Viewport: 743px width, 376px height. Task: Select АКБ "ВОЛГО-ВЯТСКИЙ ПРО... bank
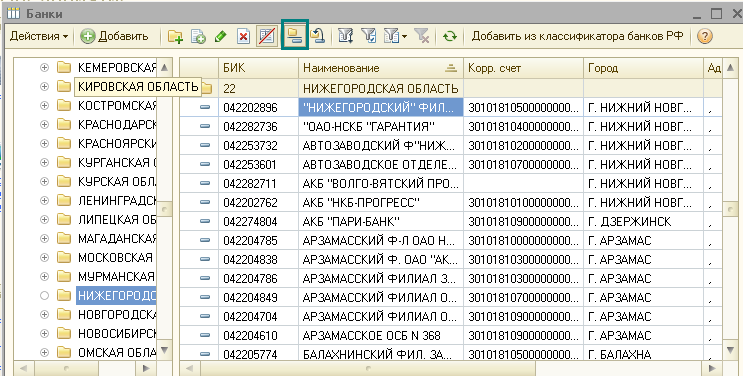tap(381, 183)
